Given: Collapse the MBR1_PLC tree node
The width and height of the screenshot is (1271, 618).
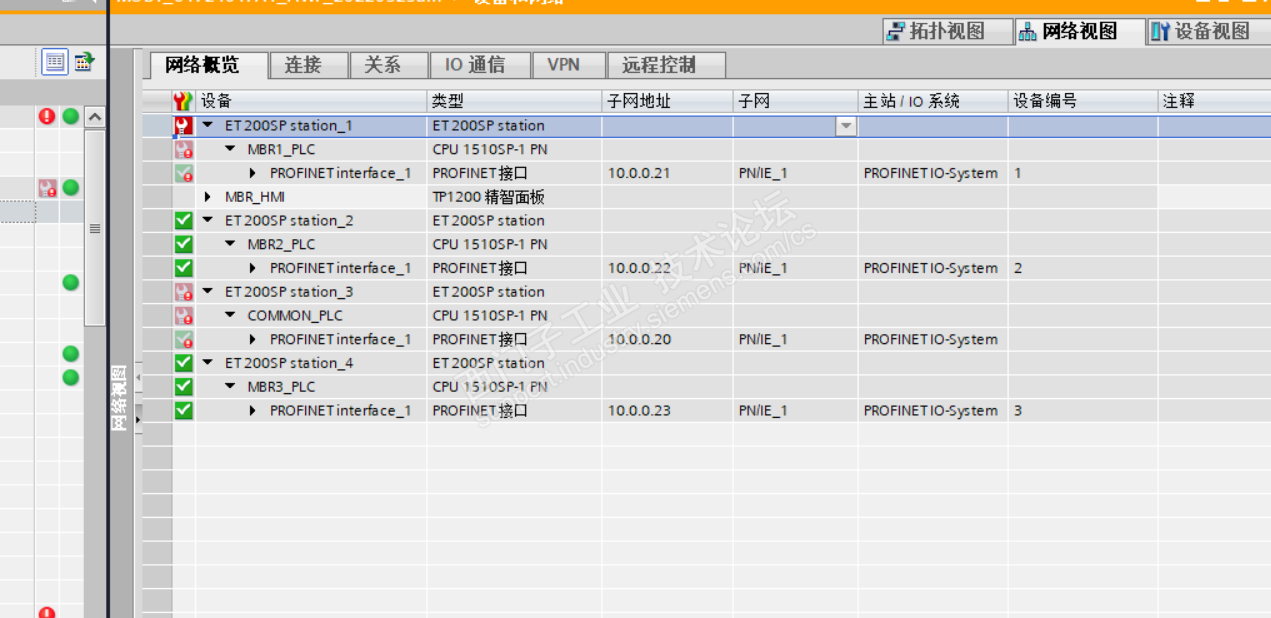Looking at the screenshot, I should pos(230,150).
